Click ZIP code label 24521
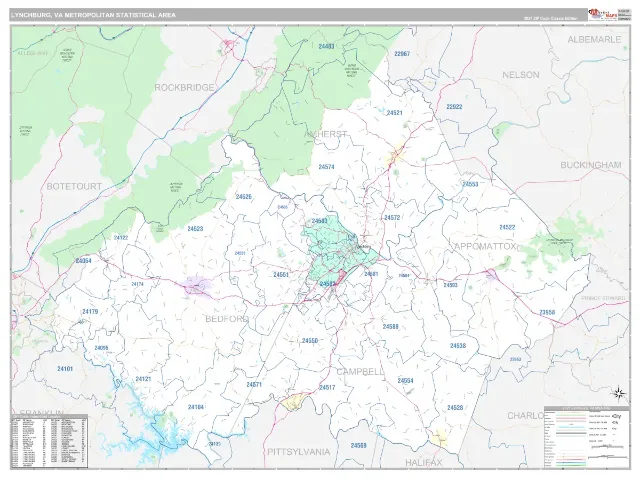 pos(394,113)
